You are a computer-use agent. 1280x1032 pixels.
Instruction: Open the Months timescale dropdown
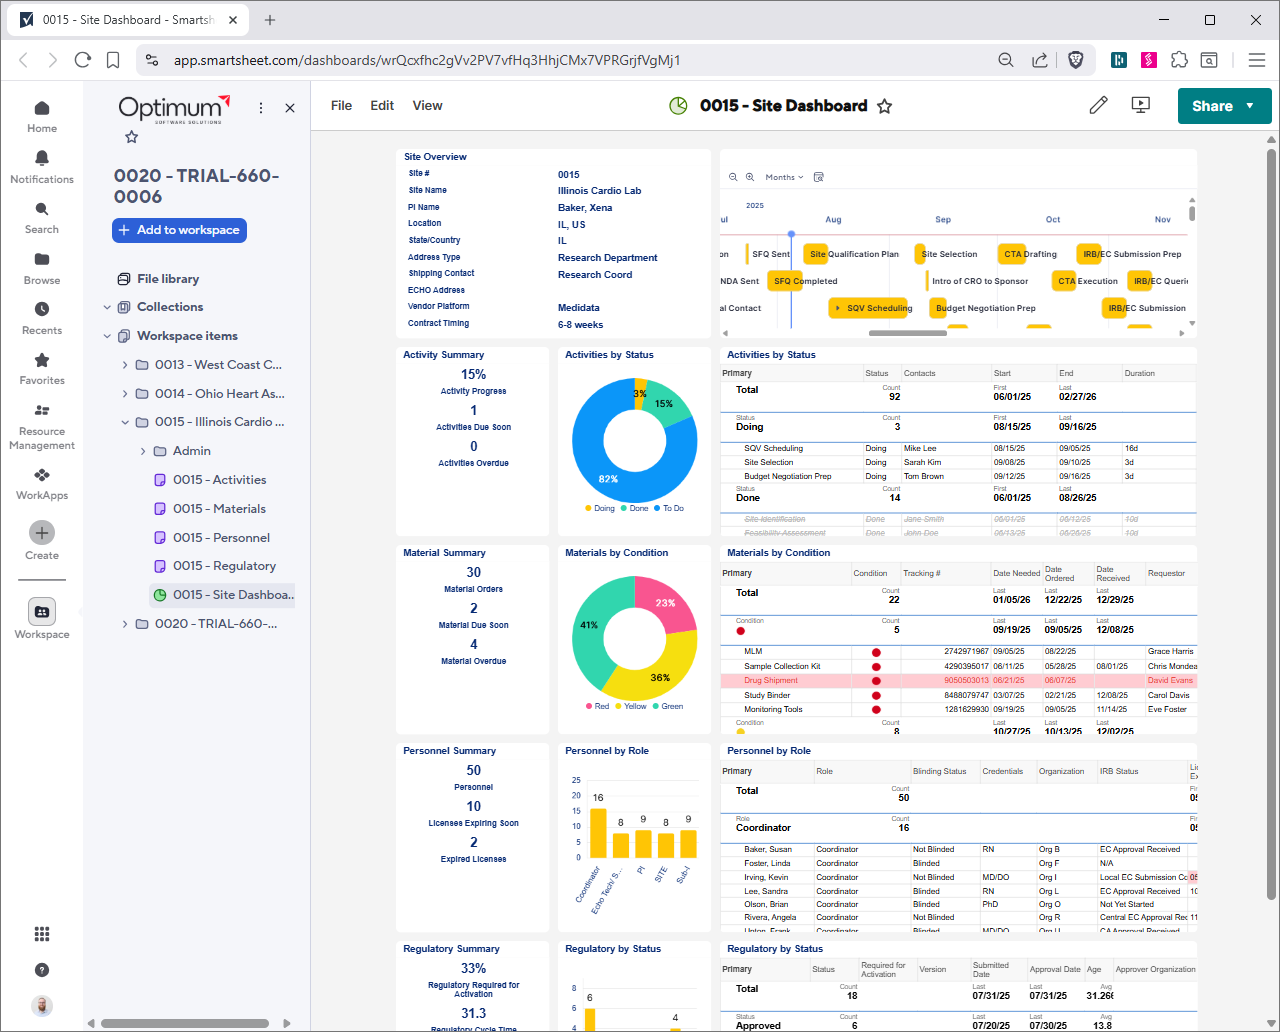point(783,176)
